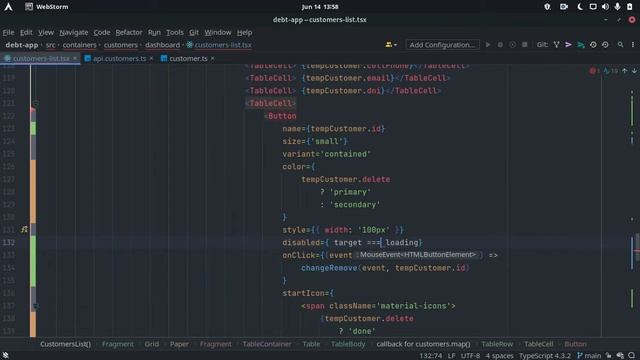Viewport: 640px width, 360px height.
Task: Click the Search Everywhere magnifier icon
Action: [620, 44]
